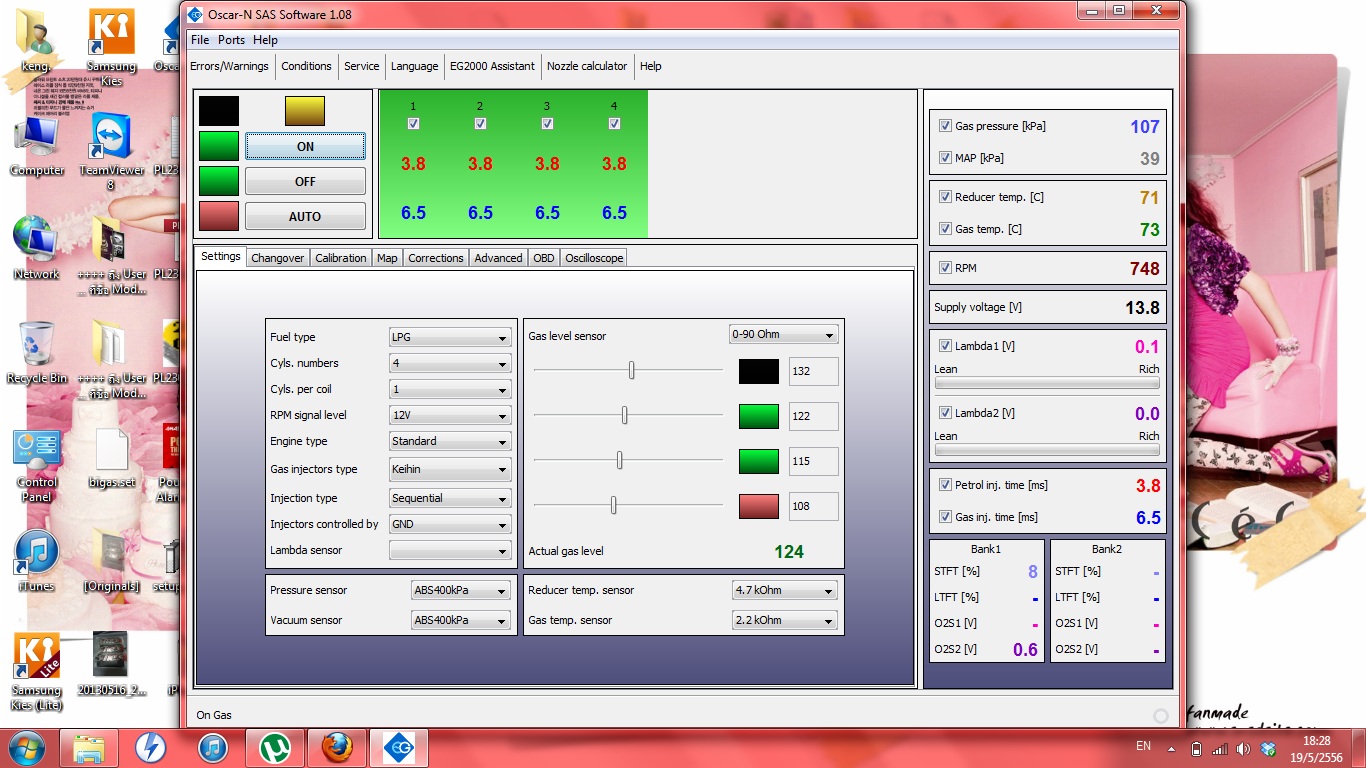This screenshot has width=1366, height=768.
Task: Open RPM signal level dropdown
Action: coord(450,416)
